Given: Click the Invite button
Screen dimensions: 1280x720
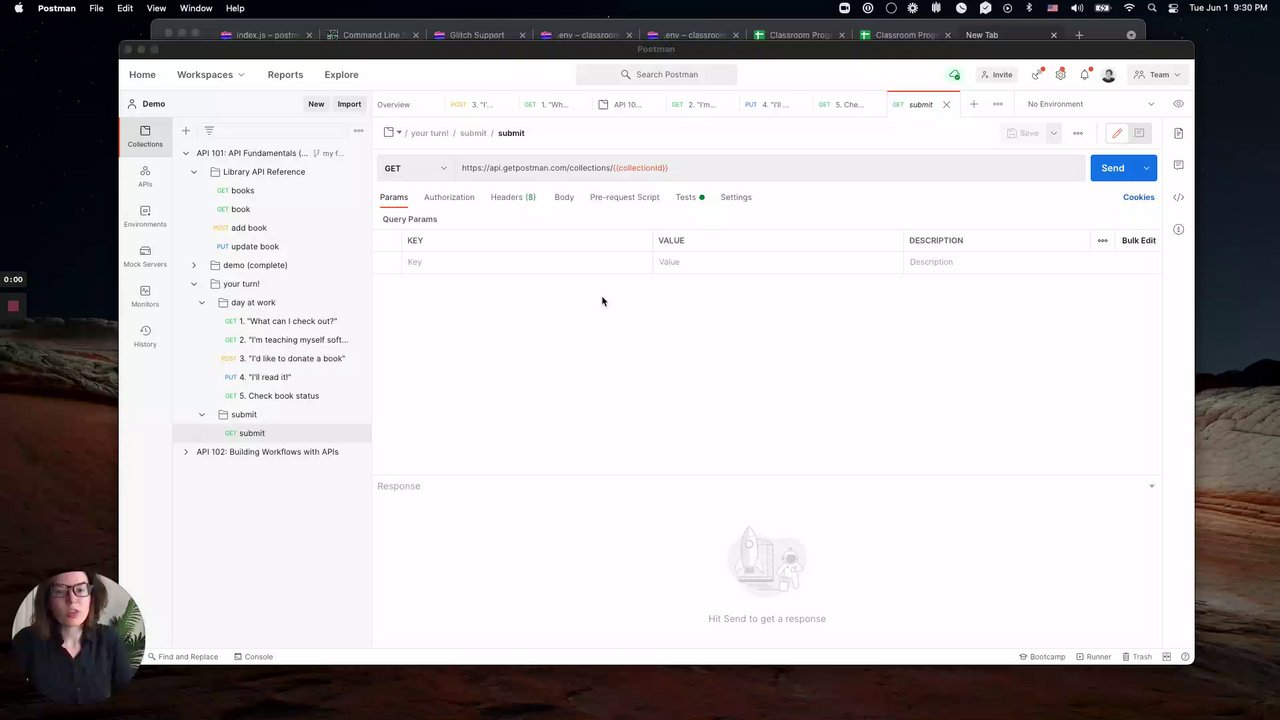Looking at the screenshot, I should [x=996, y=75].
